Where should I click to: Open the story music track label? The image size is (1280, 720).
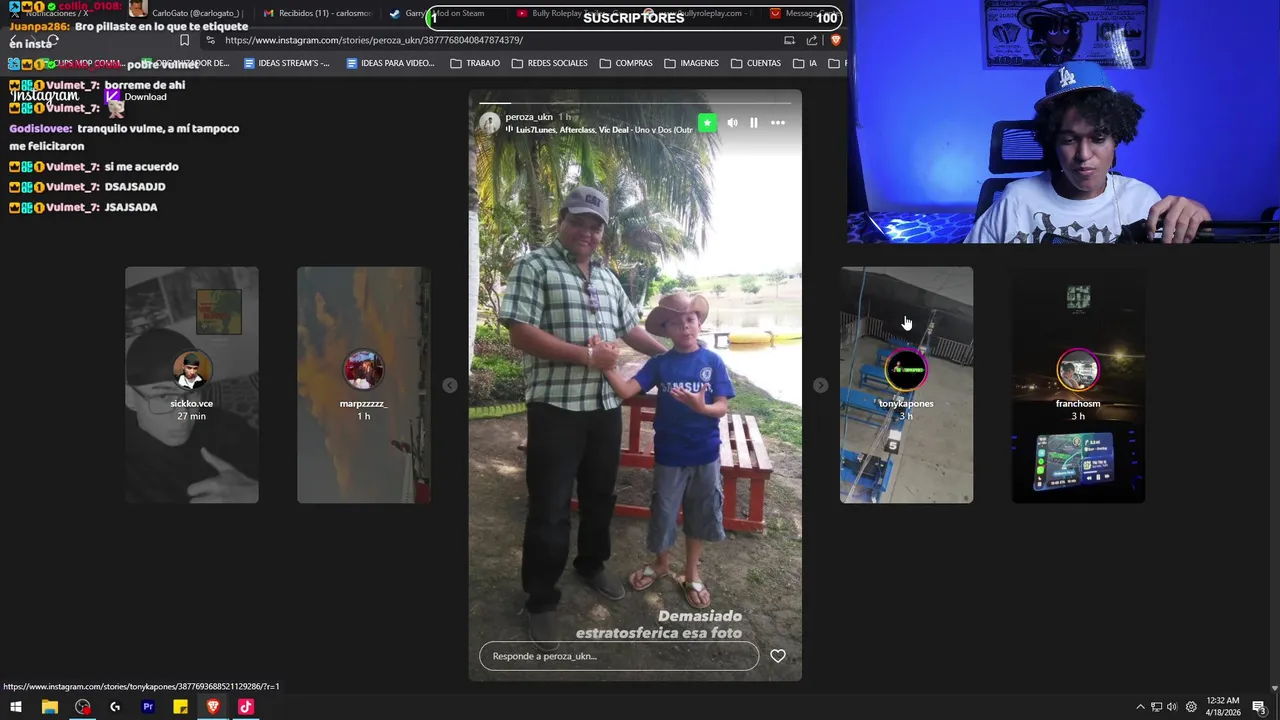coord(599,130)
